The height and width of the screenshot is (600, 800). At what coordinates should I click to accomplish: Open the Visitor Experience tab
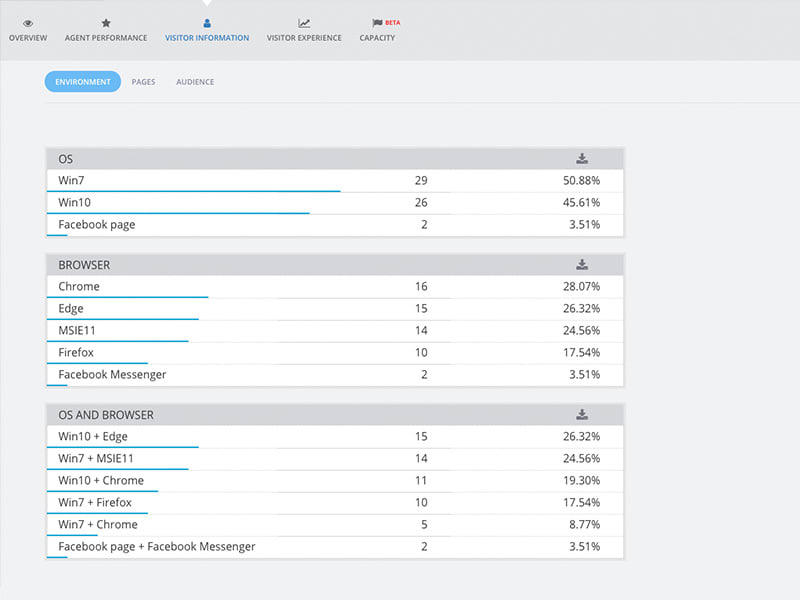(x=304, y=38)
